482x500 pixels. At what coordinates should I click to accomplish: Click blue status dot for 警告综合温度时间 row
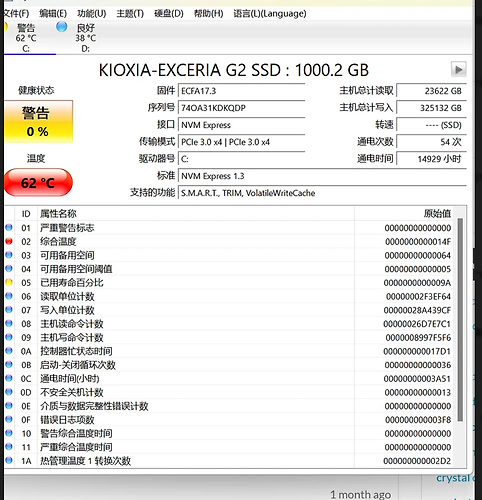[x=9, y=433]
